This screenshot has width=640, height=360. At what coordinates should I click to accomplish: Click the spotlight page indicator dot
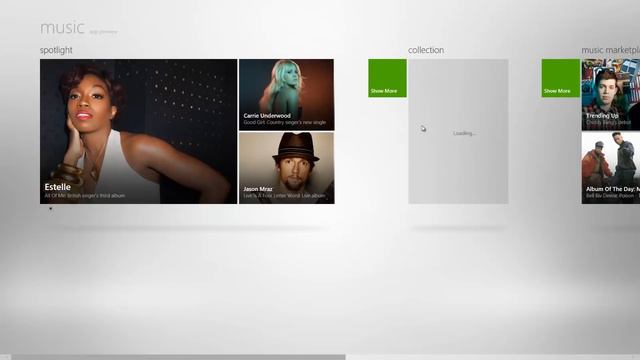click(51, 209)
